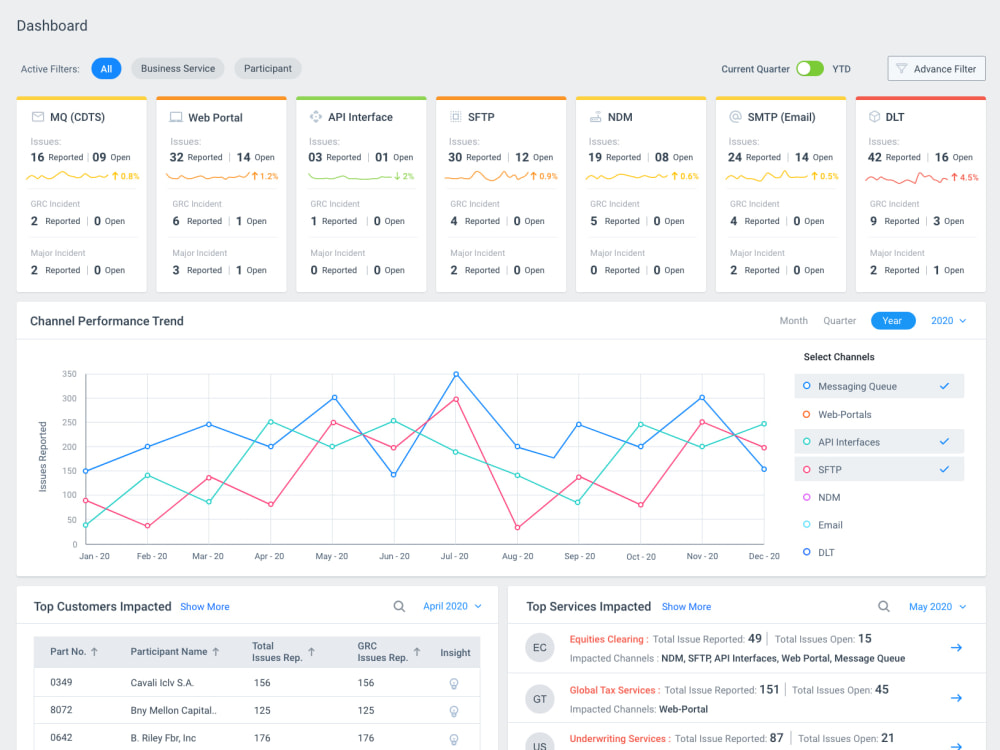The width and height of the screenshot is (1000, 750).
Task: Select the Participant filter
Action: tap(268, 69)
